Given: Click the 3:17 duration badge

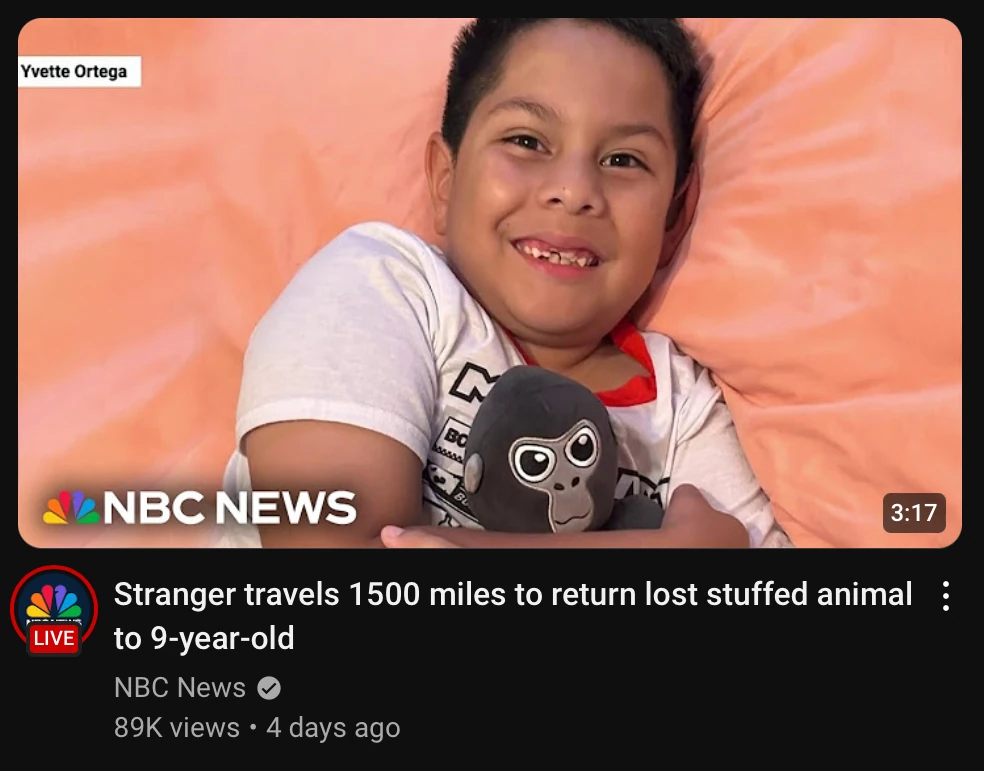Looking at the screenshot, I should [914, 513].
